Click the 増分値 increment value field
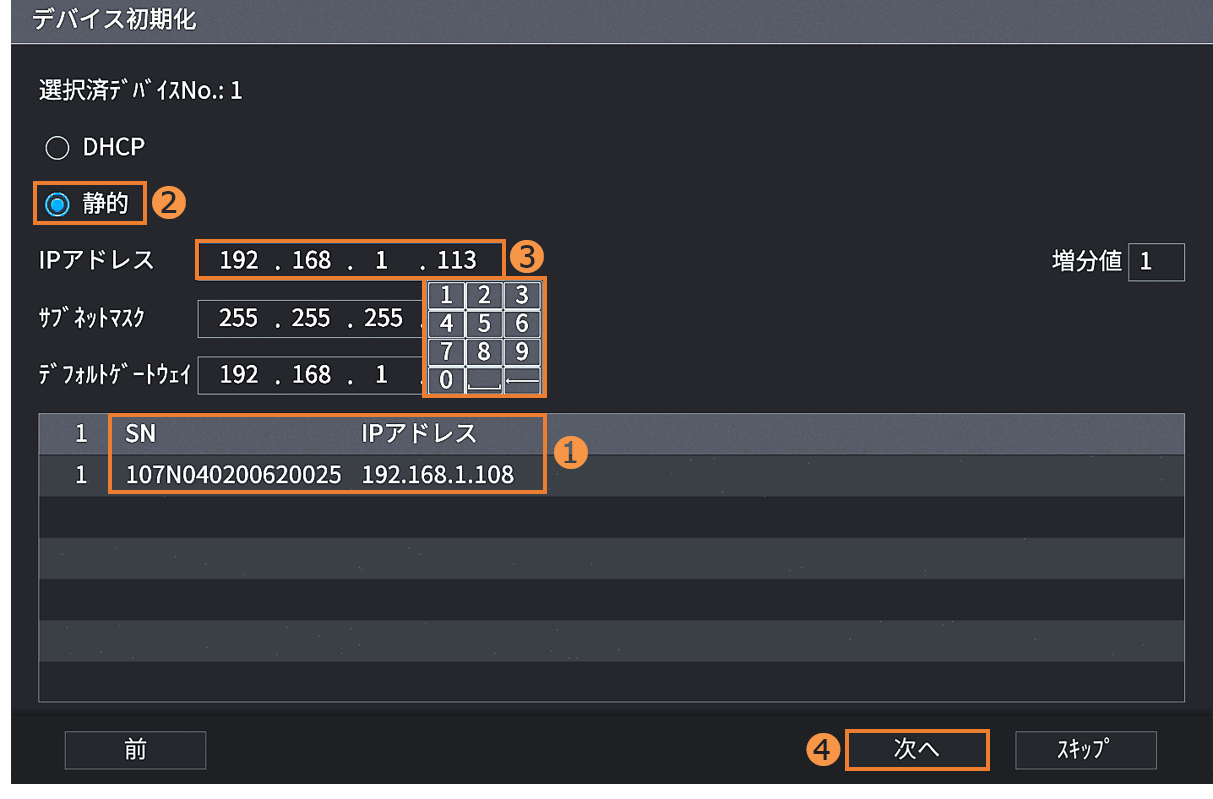This screenshot has width=1213, height=799. pyautogui.click(x=1156, y=262)
